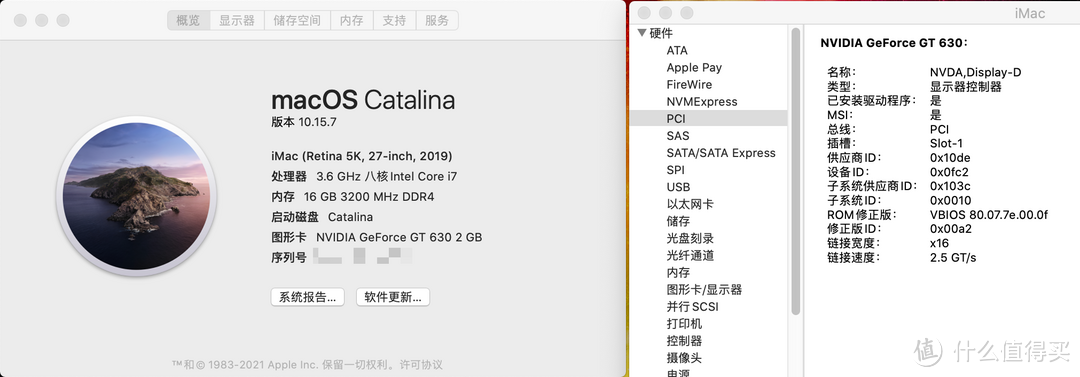Select 以太网卡 in the sidebar
Viewport: 1080px width, 377px height.
[x=690, y=204]
